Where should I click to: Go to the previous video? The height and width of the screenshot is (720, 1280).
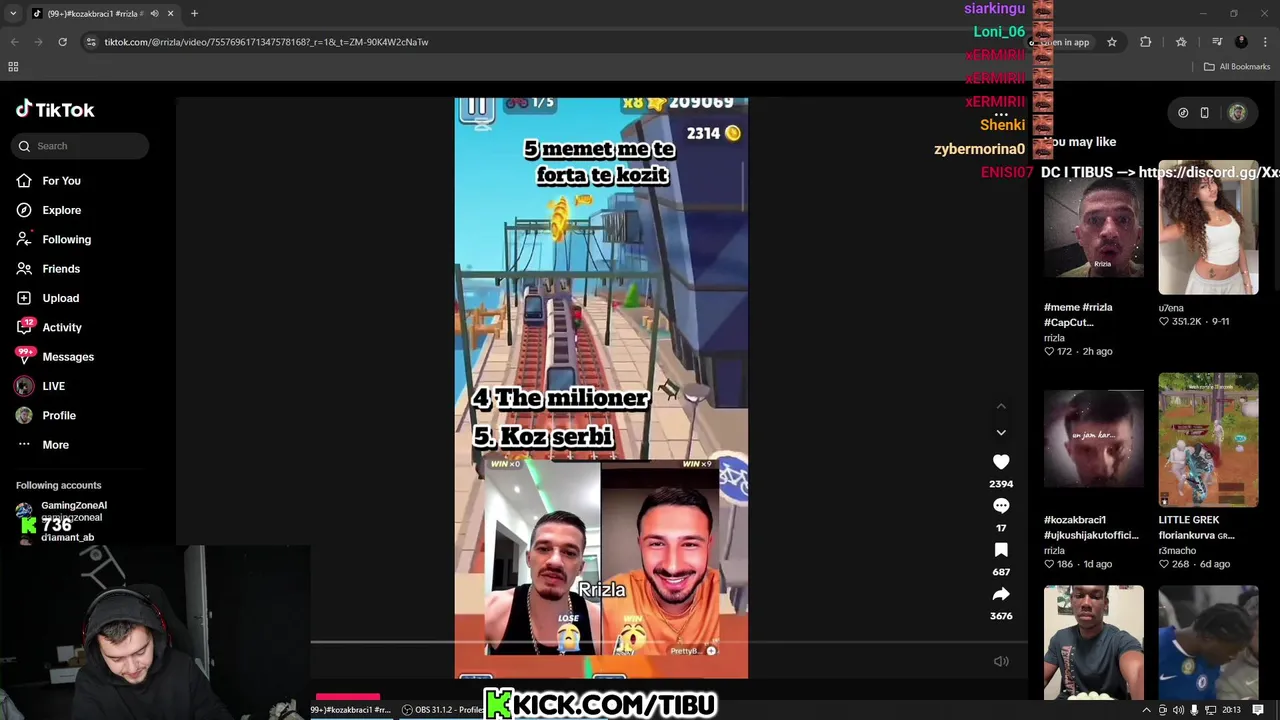[1001, 406]
